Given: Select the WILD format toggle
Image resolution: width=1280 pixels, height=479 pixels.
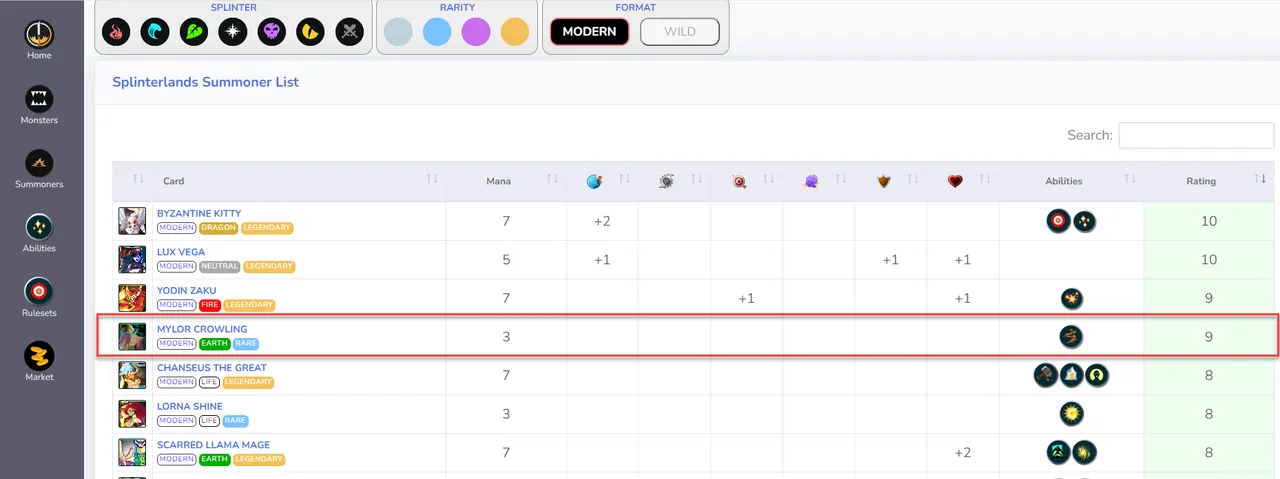Looking at the screenshot, I should pos(680,32).
